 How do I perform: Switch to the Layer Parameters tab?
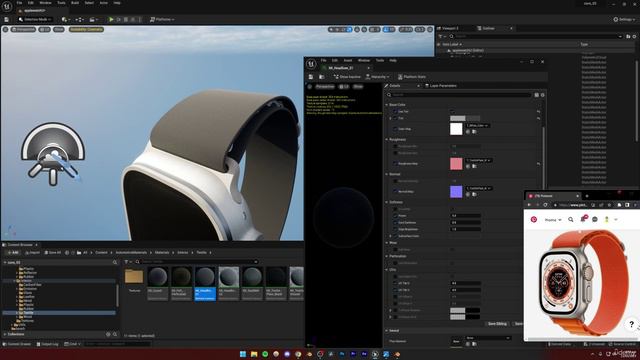point(441,86)
